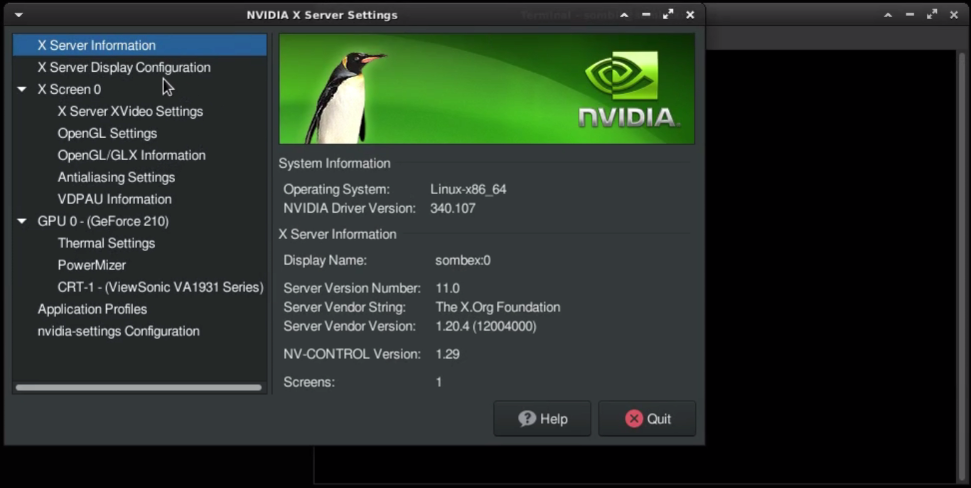Screen dimensions: 971x488
Task: Minimize the NVIDIA X Server Settings window
Action: (x=646, y=15)
